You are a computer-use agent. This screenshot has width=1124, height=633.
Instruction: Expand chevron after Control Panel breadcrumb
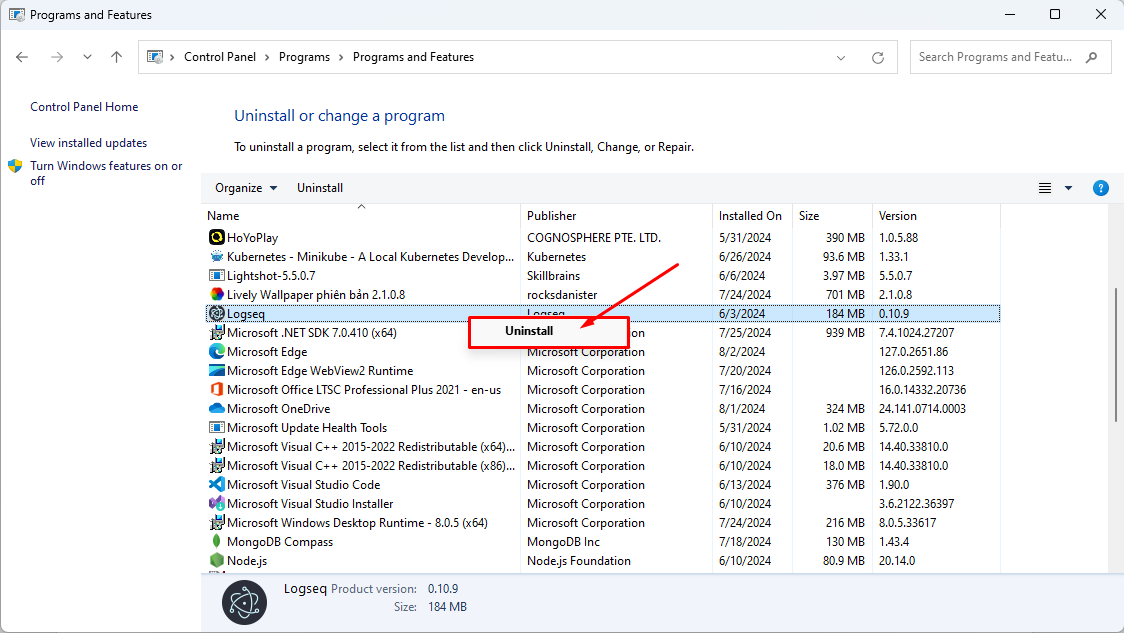267,57
